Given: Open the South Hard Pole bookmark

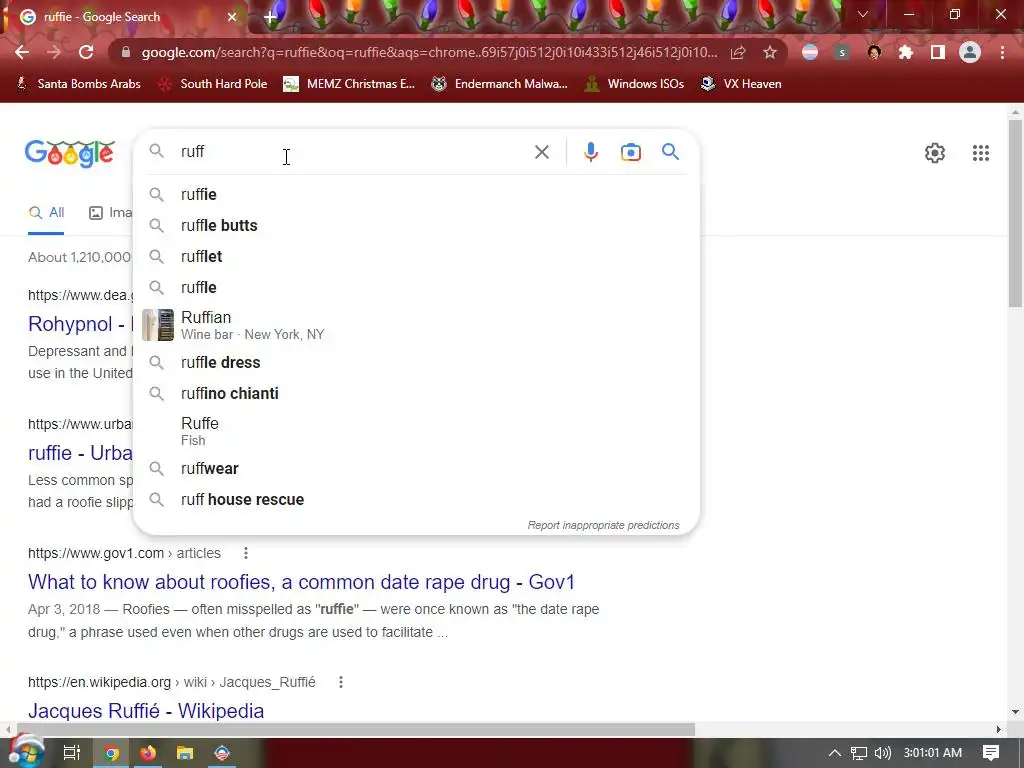Looking at the screenshot, I should coord(214,84).
